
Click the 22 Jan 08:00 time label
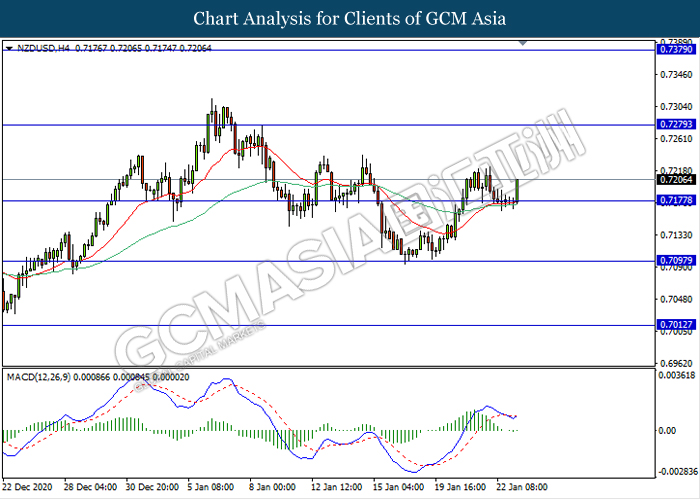pyautogui.click(x=521, y=487)
